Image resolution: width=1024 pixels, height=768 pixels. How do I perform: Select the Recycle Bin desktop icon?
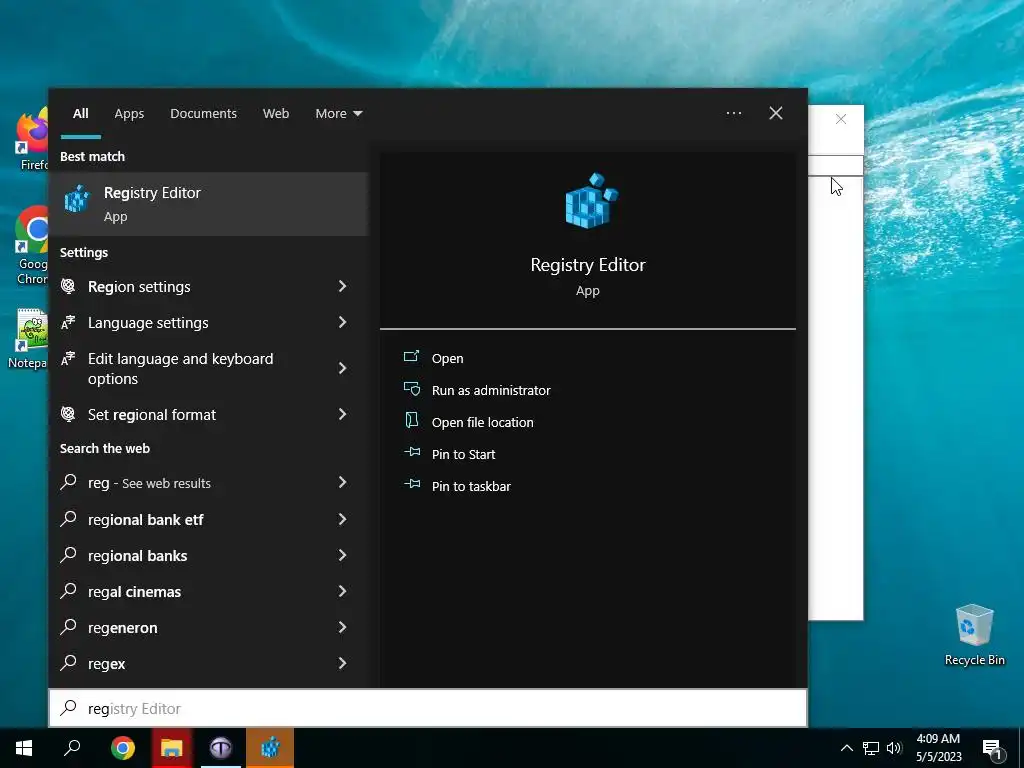click(x=974, y=635)
